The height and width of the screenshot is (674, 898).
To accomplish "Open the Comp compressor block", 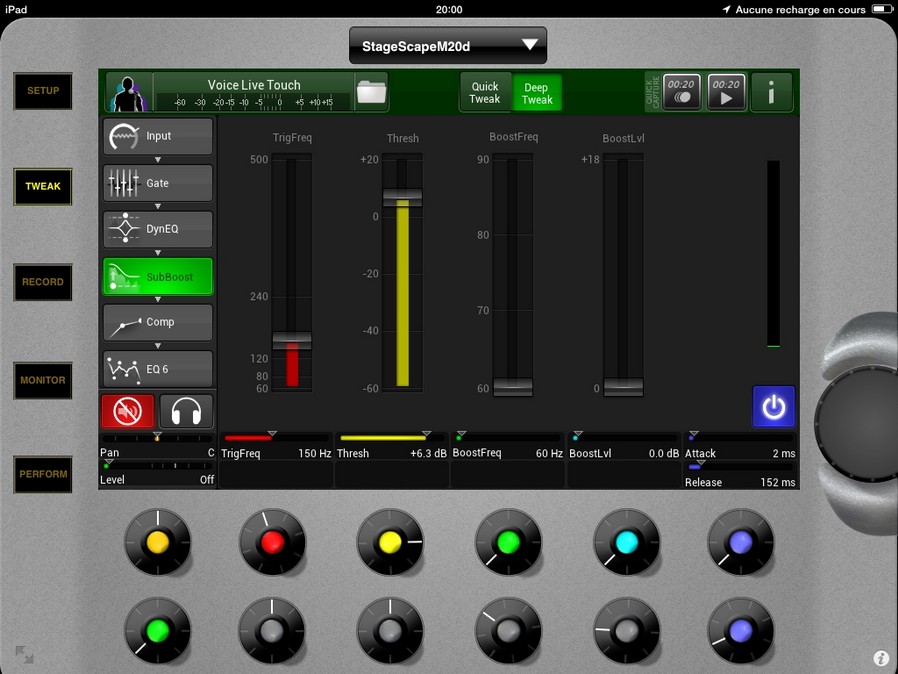I will (158, 322).
